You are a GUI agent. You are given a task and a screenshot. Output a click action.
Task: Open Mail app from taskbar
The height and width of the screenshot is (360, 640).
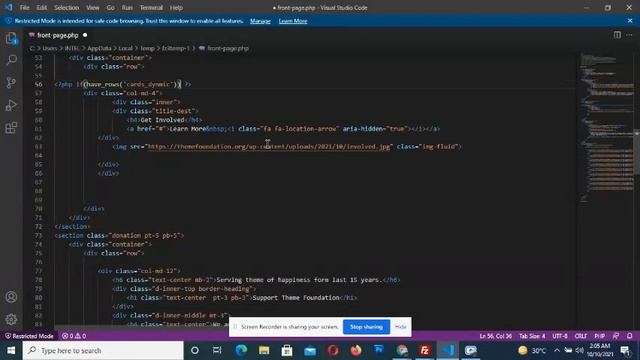pos(310,350)
